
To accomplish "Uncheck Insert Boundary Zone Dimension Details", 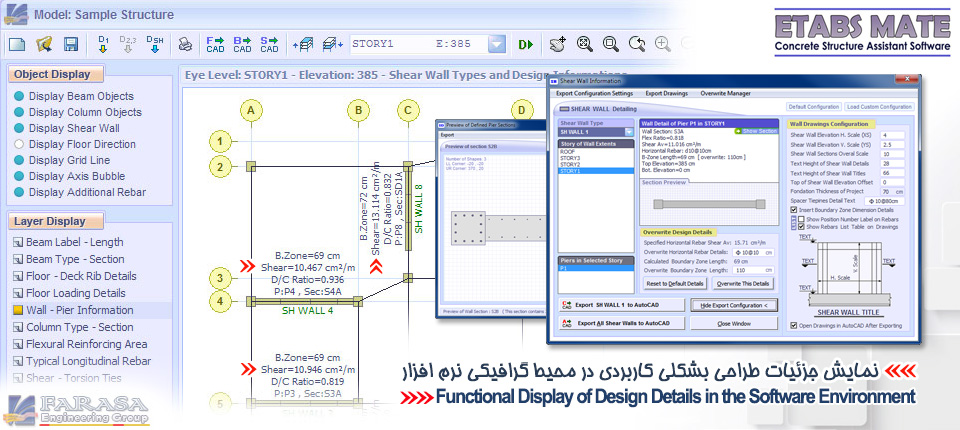I will (x=794, y=208).
